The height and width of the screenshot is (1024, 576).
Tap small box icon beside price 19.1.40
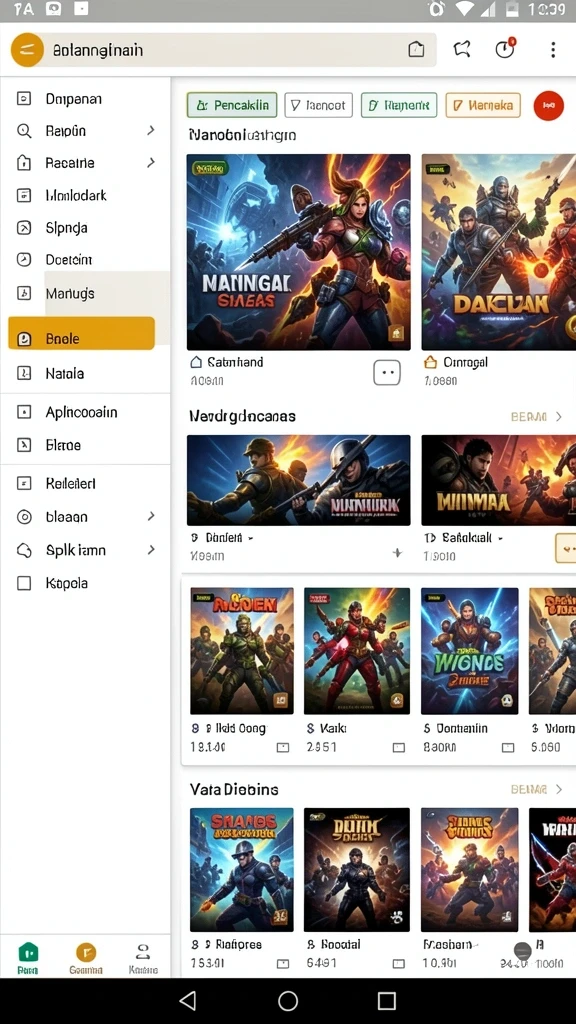tap(283, 748)
